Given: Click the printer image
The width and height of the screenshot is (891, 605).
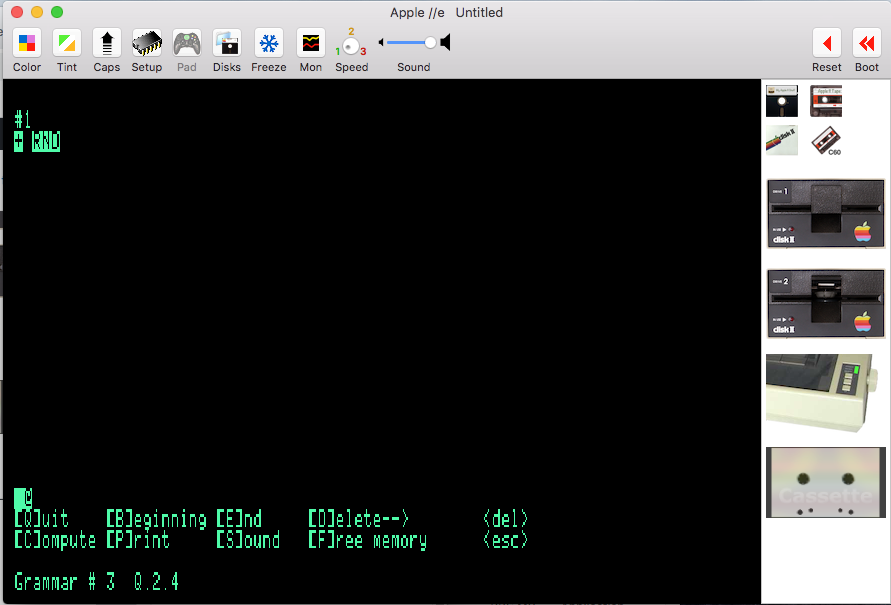Looking at the screenshot, I should 822,394.
